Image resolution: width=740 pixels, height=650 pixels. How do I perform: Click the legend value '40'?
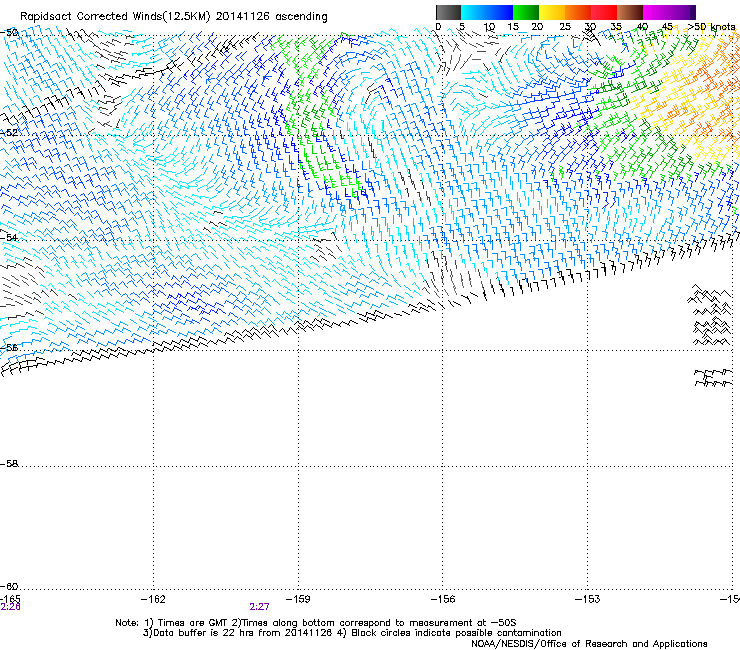(x=642, y=27)
